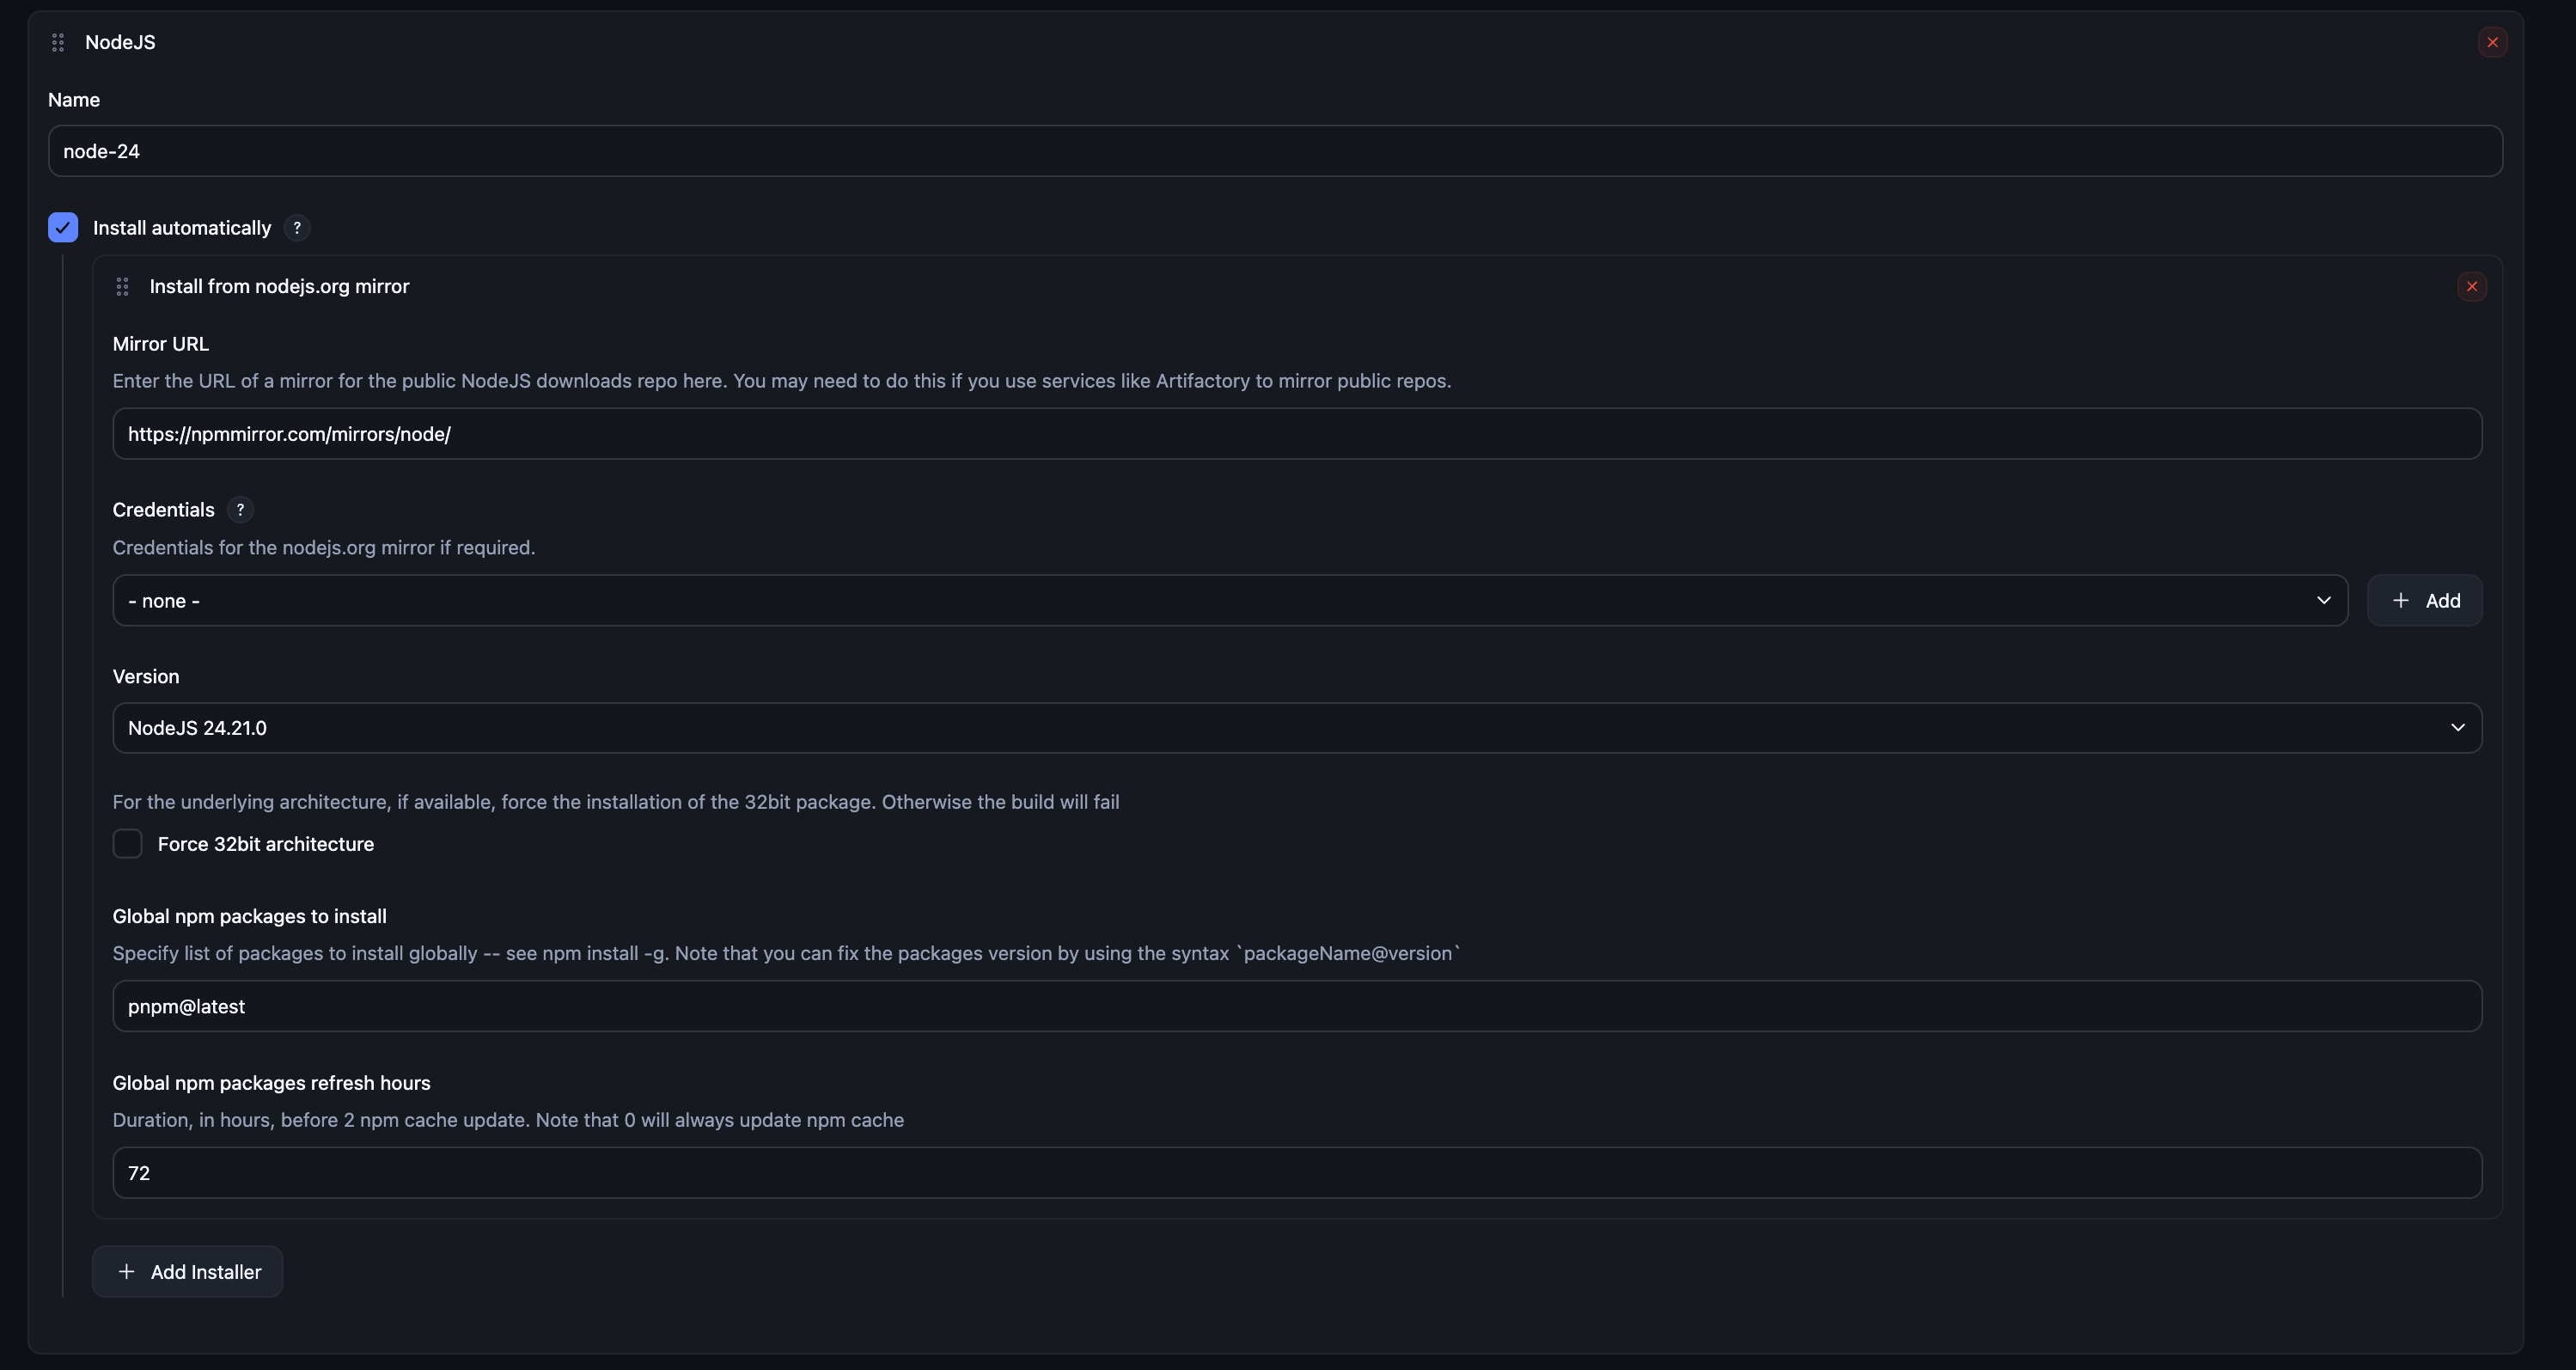Uncheck the Install automatically checkbox
Screen dimensions: 2576x1370
[x=63, y=228]
